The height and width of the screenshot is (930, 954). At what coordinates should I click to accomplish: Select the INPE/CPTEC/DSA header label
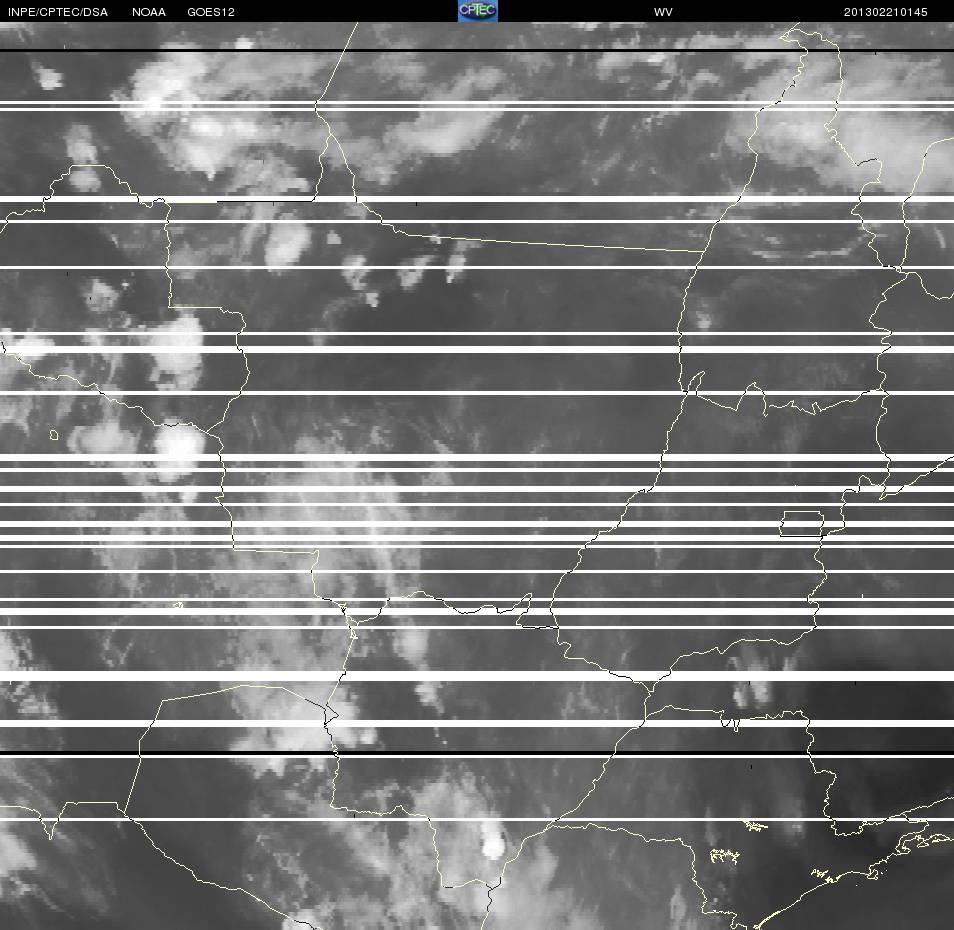(58, 12)
